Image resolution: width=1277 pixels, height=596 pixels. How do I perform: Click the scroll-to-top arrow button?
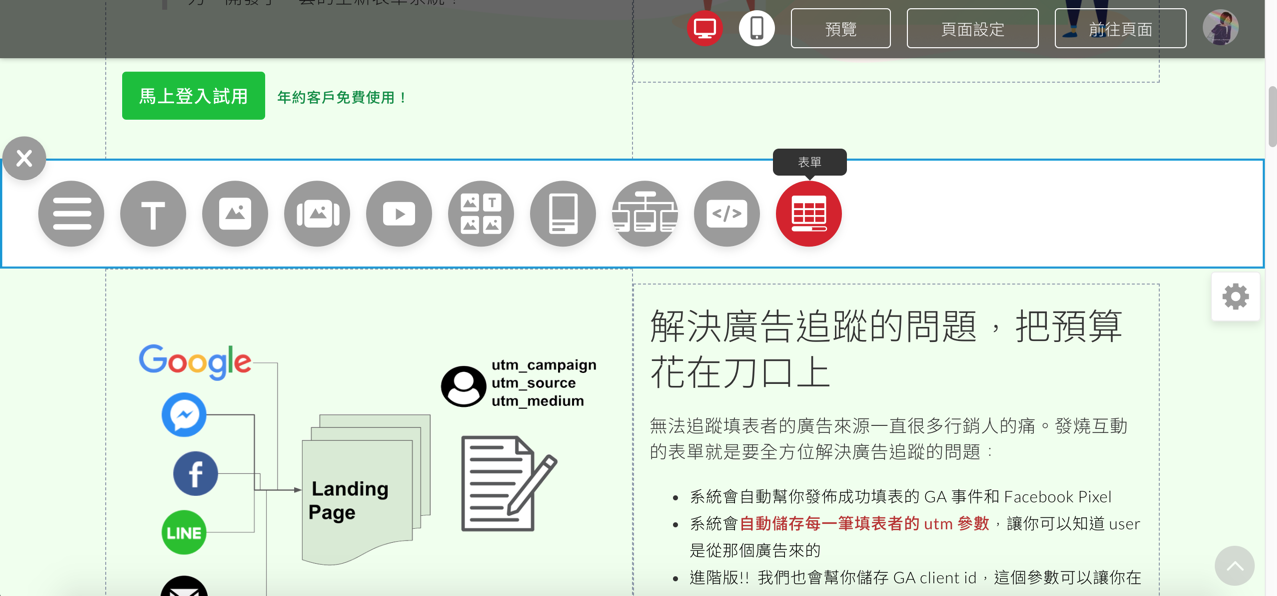[1234, 566]
